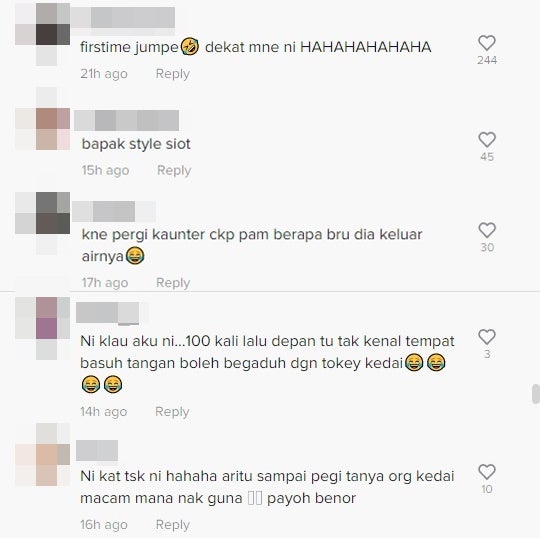This screenshot has width=540, height=538.
Task: Tap heart icon on 'bapak style siot' comment
Action: coord(487,140)
